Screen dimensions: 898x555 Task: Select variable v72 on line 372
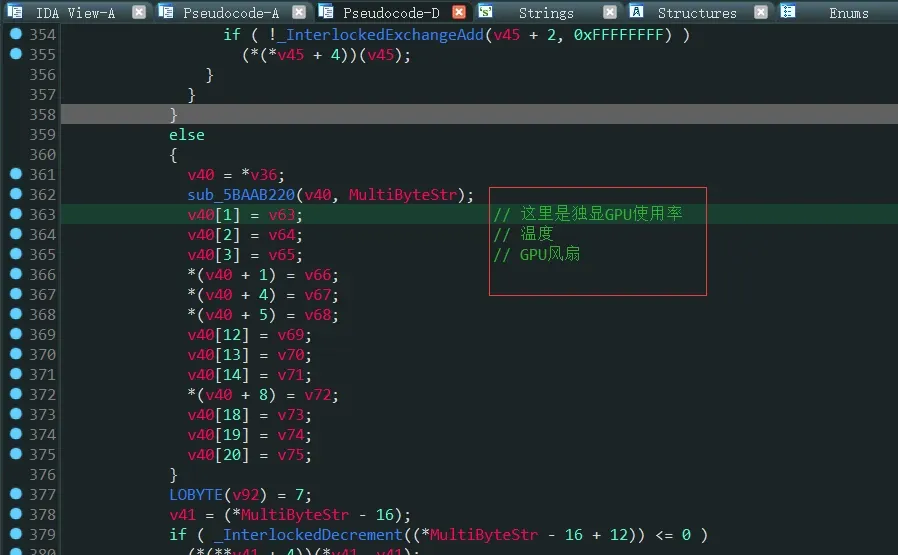pos(317,395)
